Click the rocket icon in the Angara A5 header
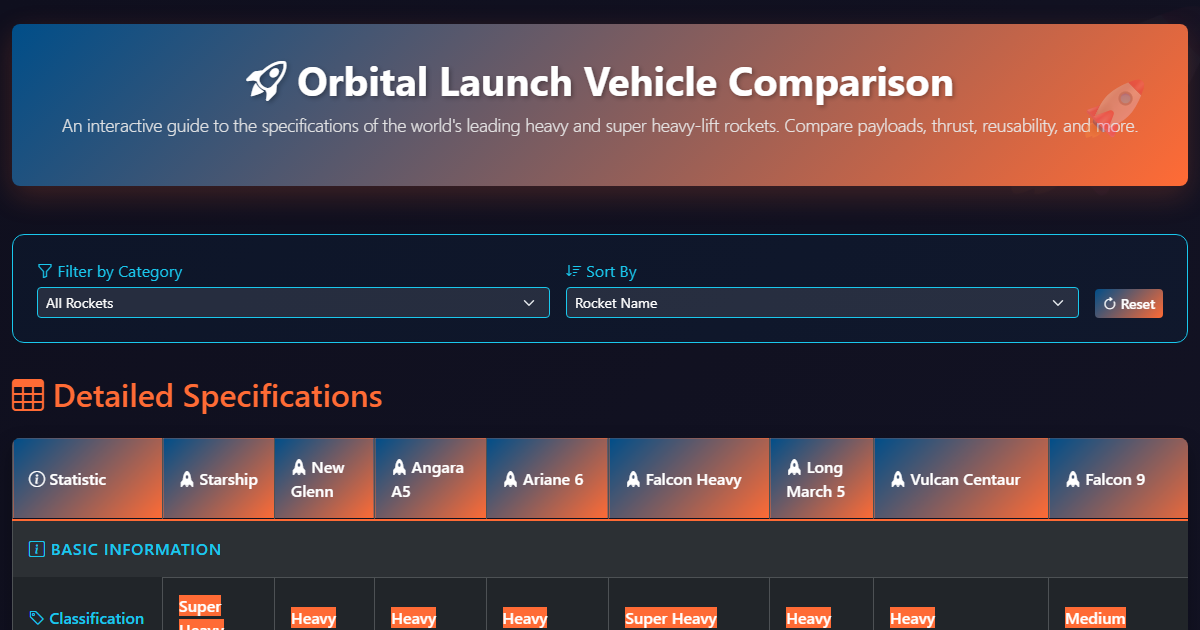This screenshot has height=630, width=1200. (x=398, y=467)
